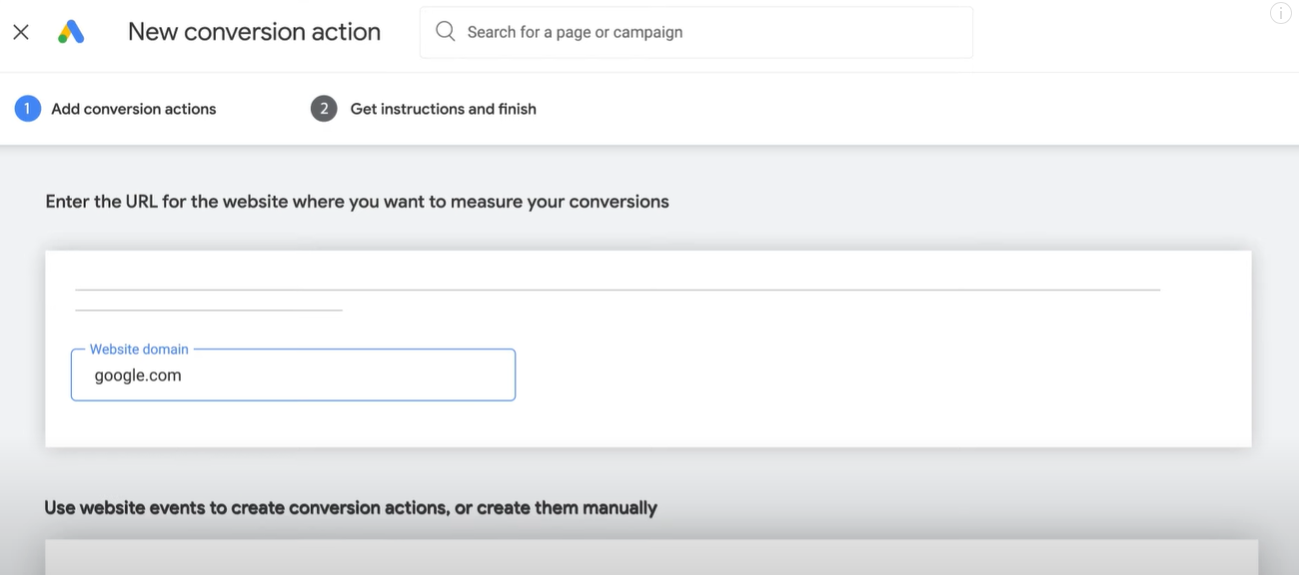Select the Add conversion actions step label
Image resolution: width=1299 pixels, height=575 pixels.
pyautogui.click(x=134, y=109)
